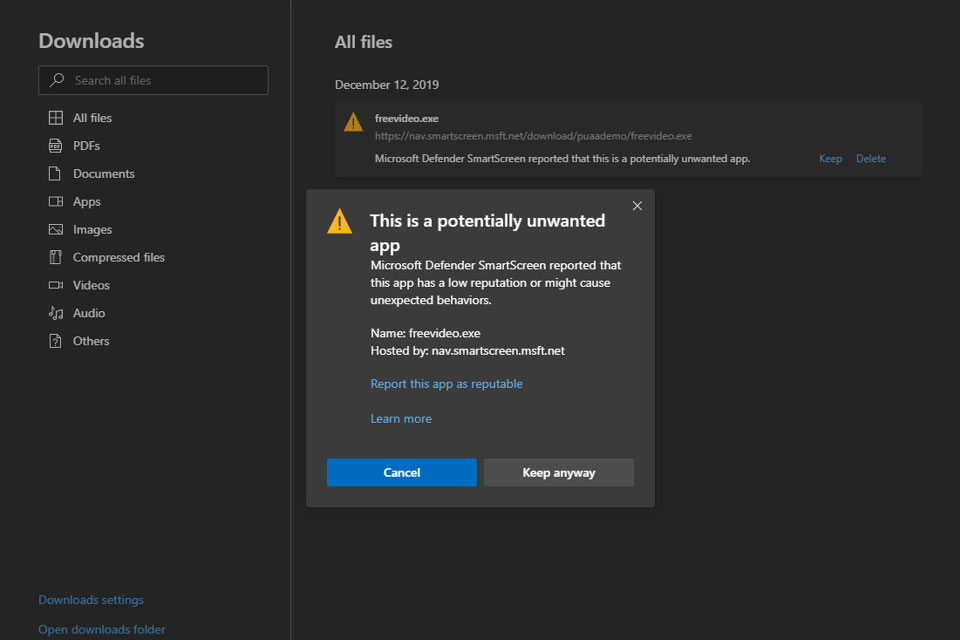Screen dimensions: 960x640
Task: Click Keep anyway in the warning dialog
Action: coord(559,472)
